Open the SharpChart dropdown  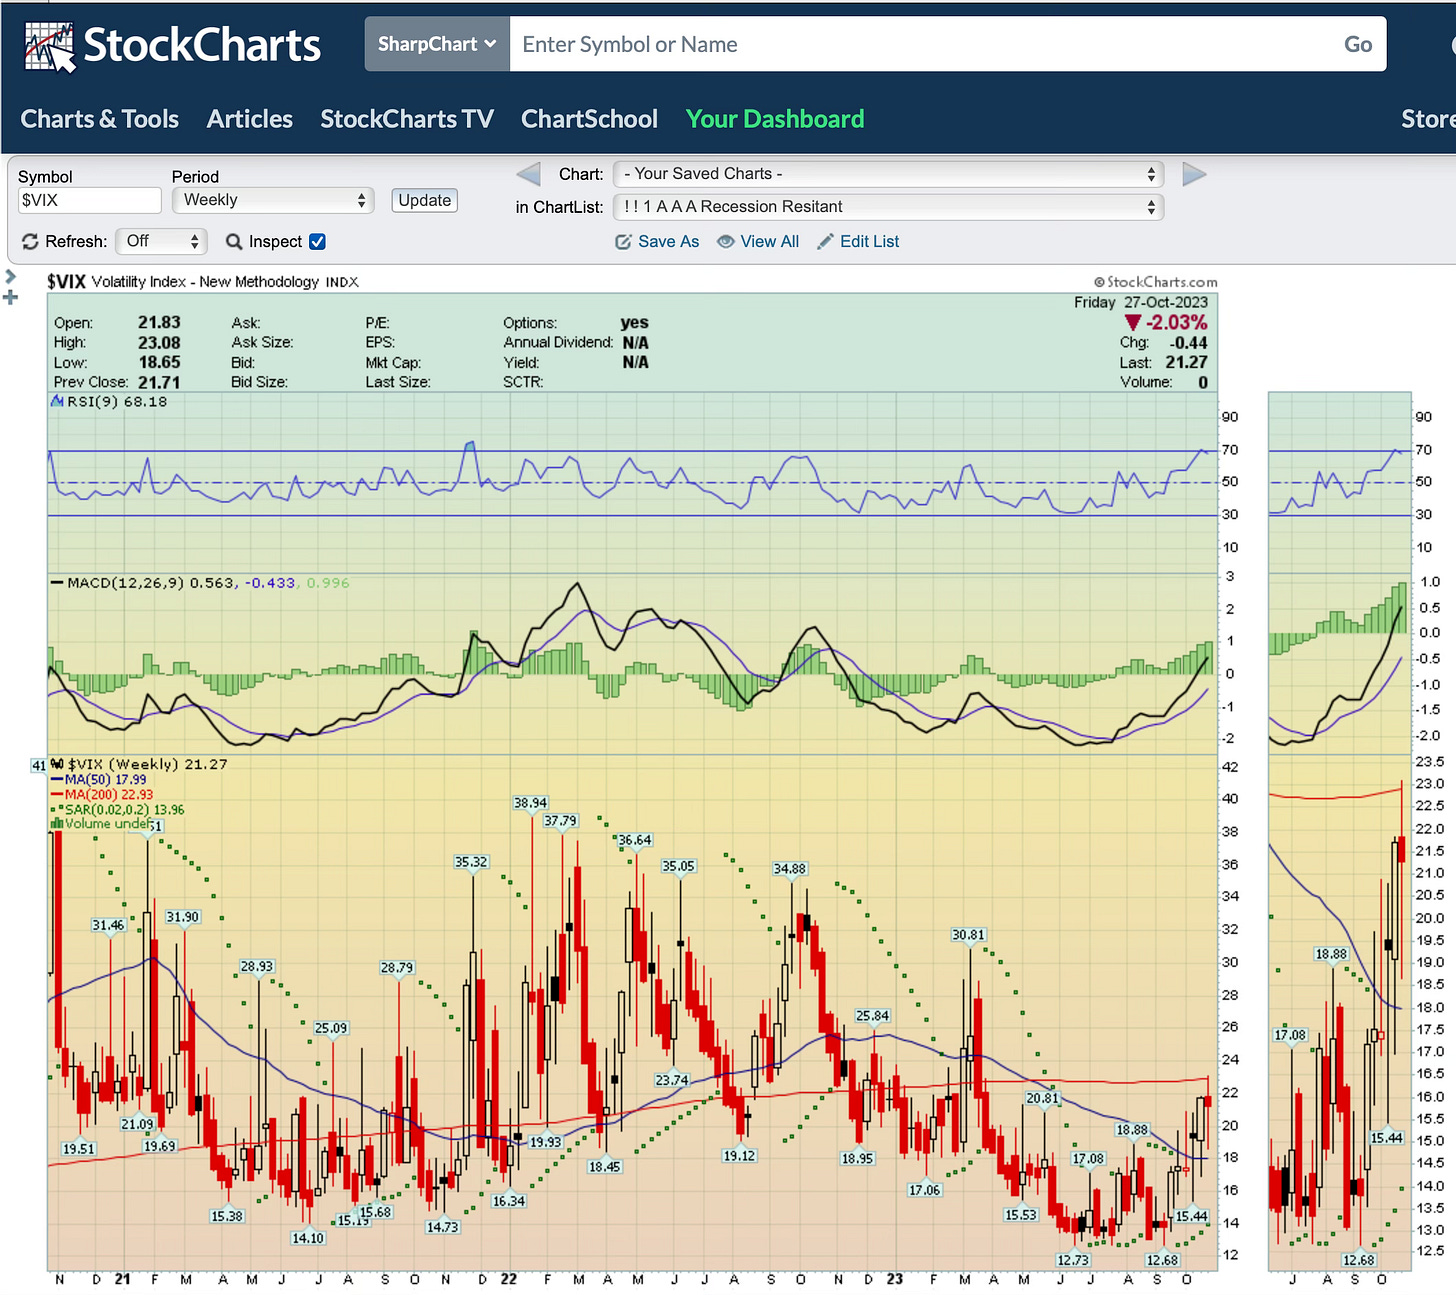coord(437,44)
